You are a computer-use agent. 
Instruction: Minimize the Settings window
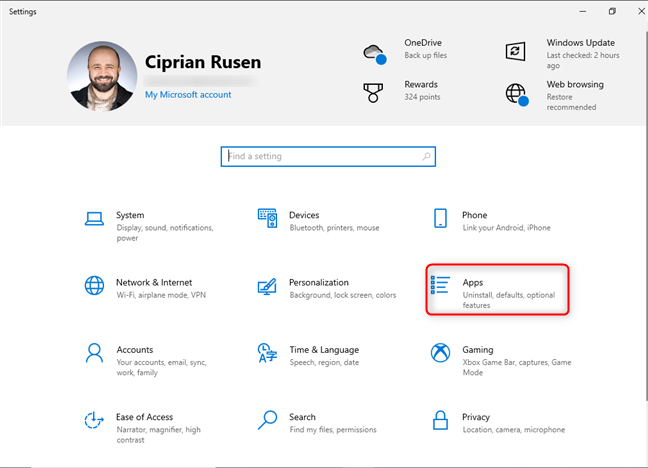[x=583, y=11]
